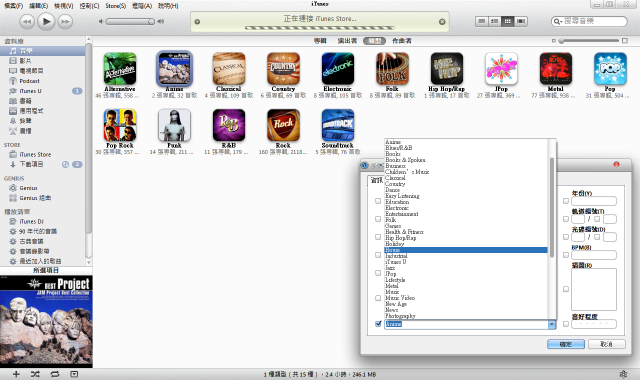The image size is (640, 380).
Task: Check the checkbox beside the Folk row
Action: point(378,219)
